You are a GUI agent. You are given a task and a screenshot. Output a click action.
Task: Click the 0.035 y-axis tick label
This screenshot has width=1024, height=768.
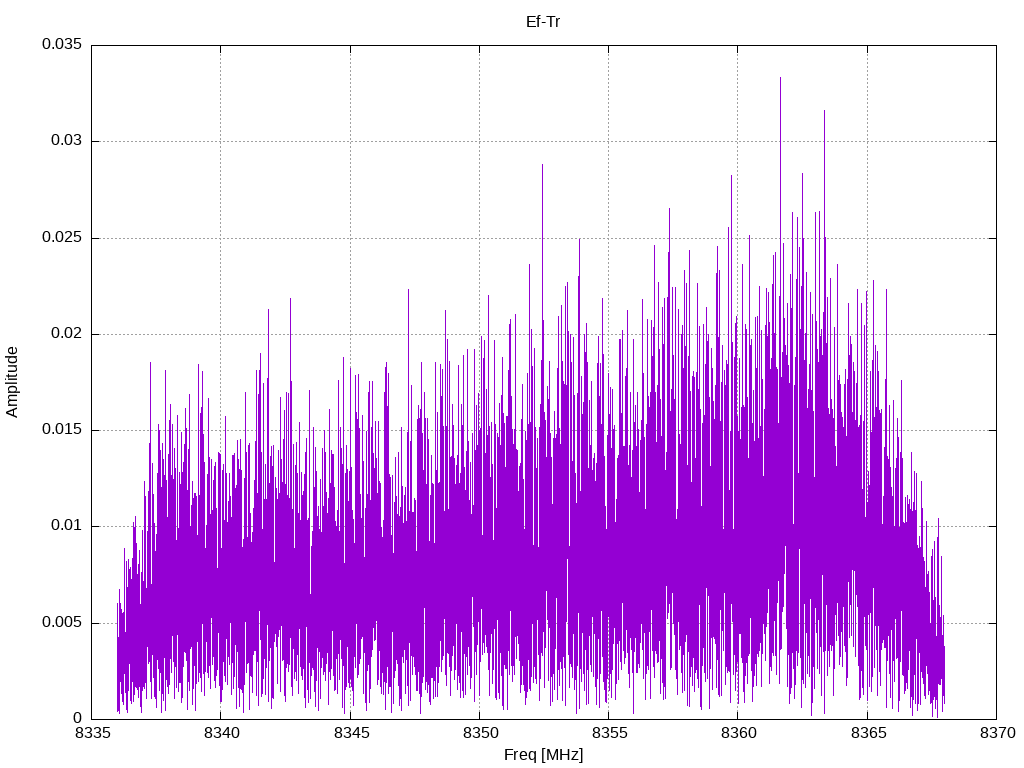click(62, 44)
